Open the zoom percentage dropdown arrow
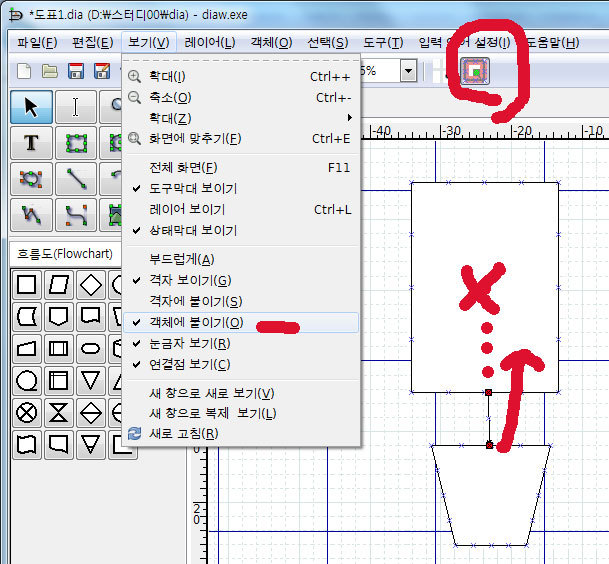The width and height of the screenshot is (609, 564). pos(408,71)
